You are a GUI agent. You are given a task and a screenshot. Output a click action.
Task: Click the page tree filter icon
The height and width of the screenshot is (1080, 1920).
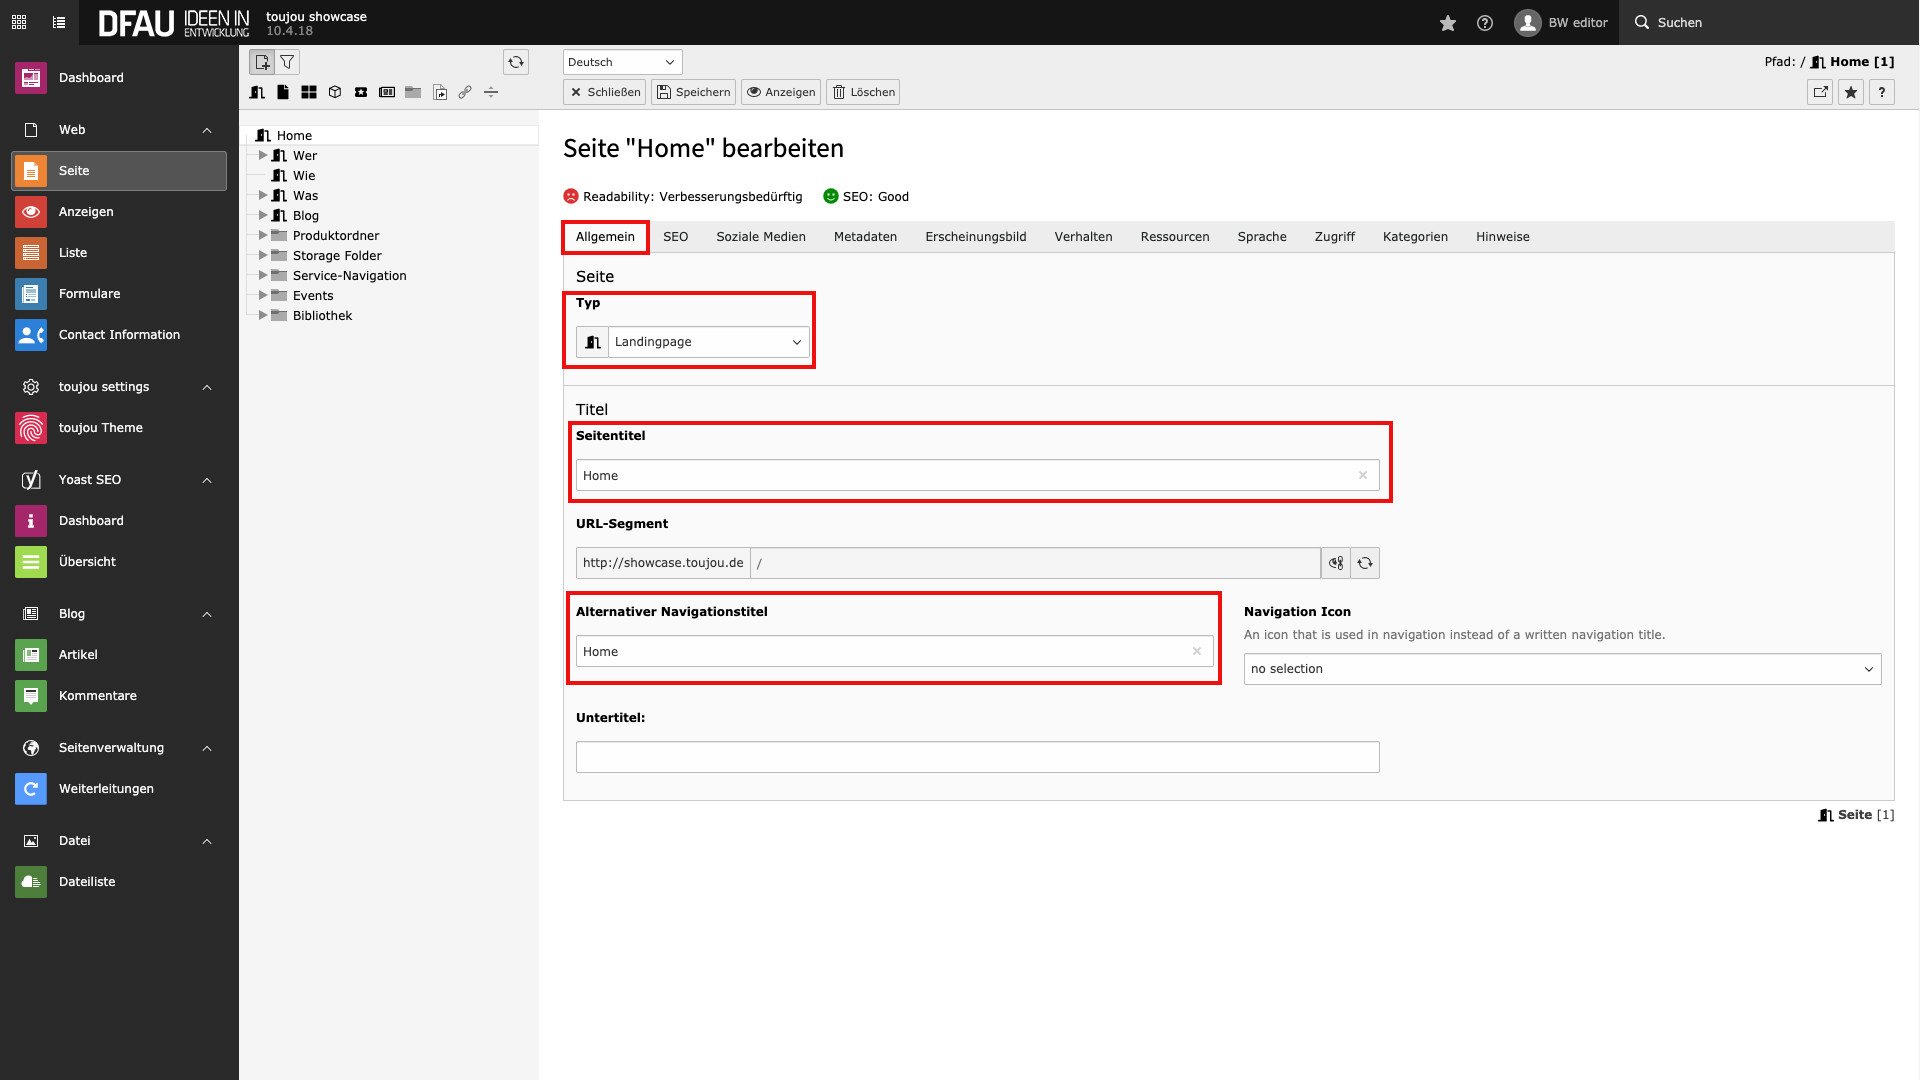tap(287, 62)
